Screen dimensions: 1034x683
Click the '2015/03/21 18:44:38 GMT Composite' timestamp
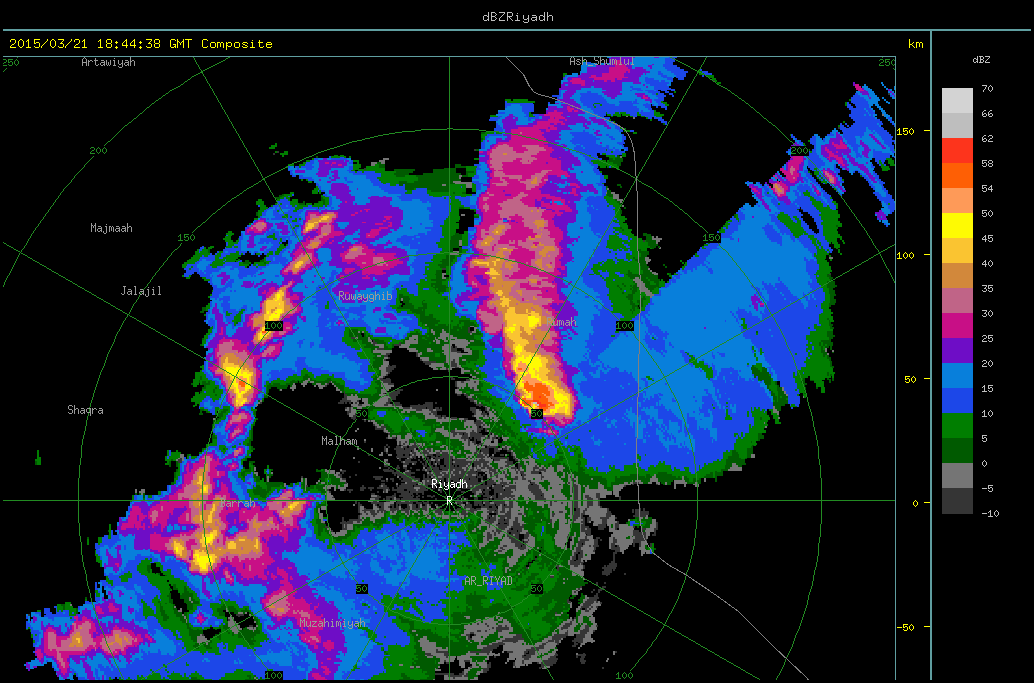[x=140, y=44]
